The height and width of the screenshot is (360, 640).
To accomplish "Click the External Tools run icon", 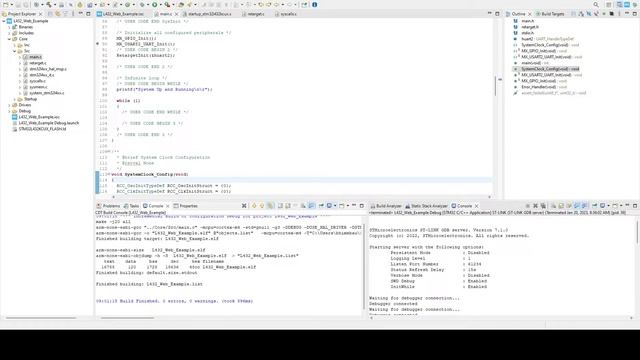I will pyautogui.click(x=167, y=5).
